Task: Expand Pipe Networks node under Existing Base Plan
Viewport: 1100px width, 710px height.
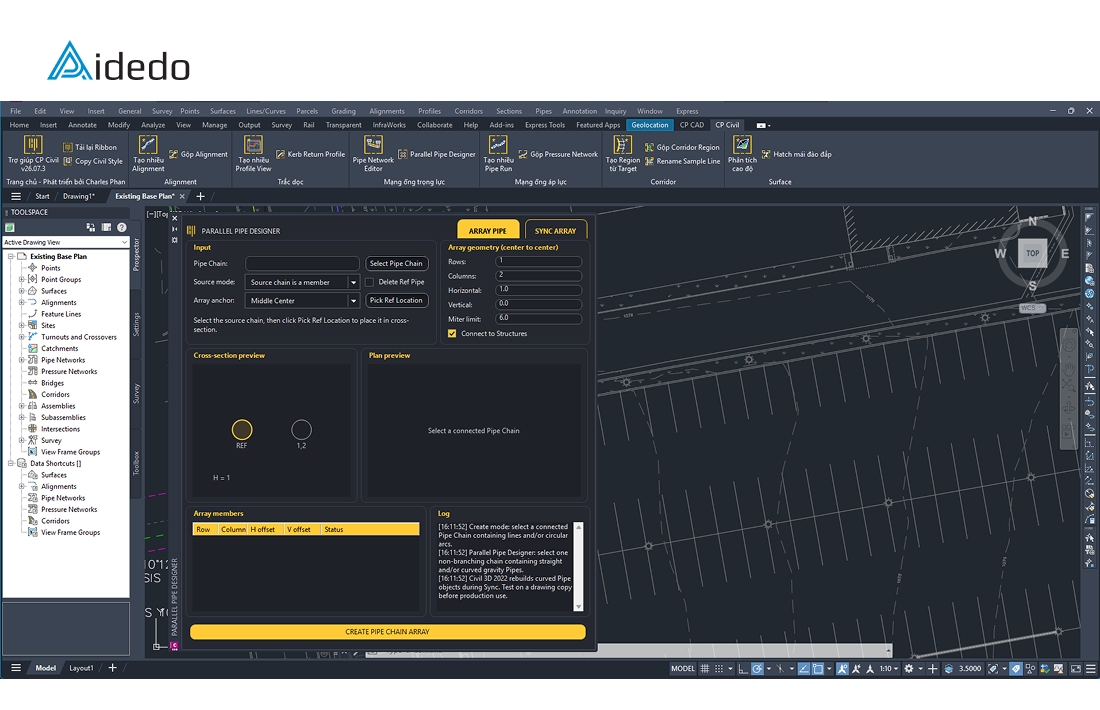Action: (22, 361)
